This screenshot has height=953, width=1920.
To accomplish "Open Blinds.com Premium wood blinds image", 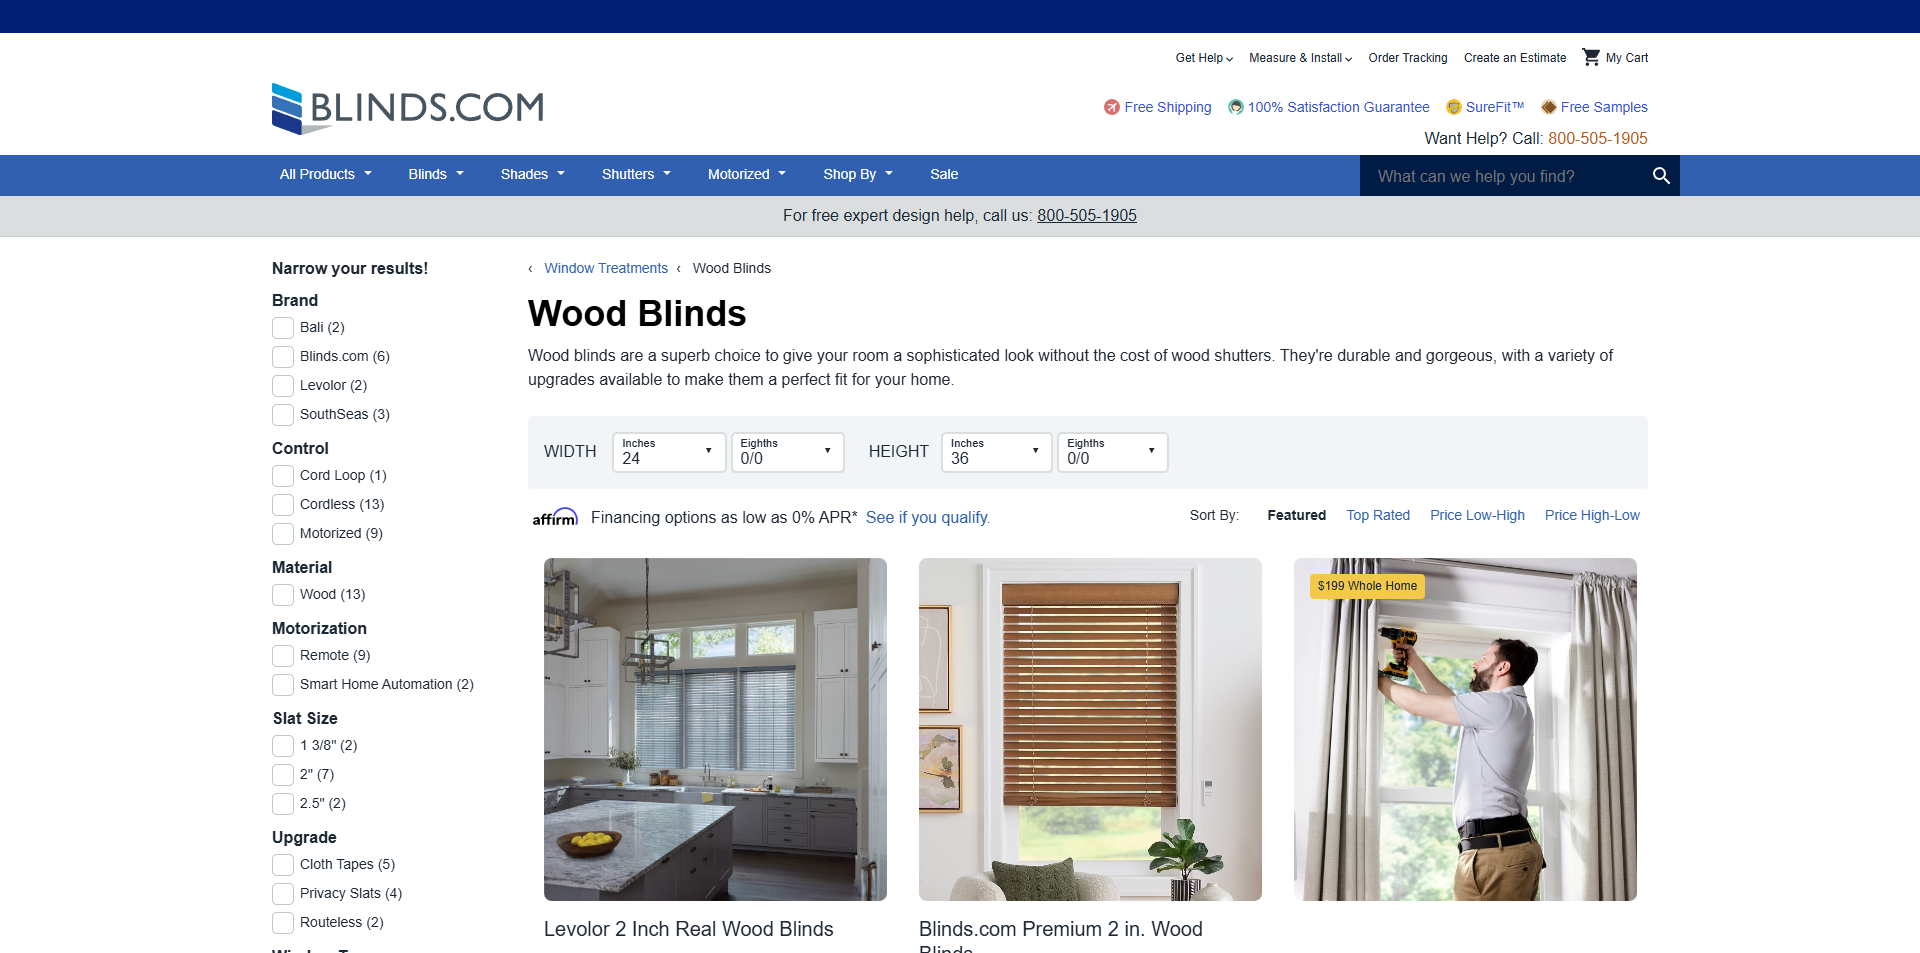I will [1090, 729].
